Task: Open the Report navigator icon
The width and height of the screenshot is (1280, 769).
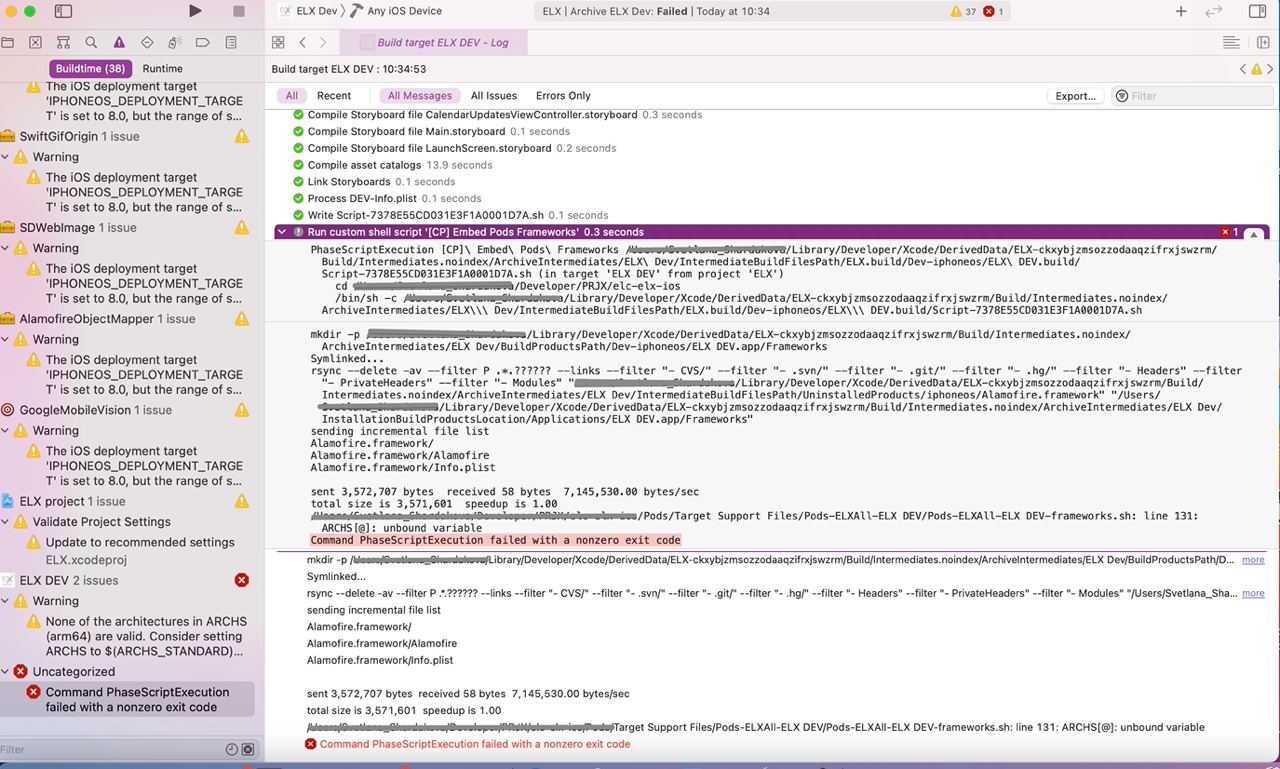Action: (231, 43)
